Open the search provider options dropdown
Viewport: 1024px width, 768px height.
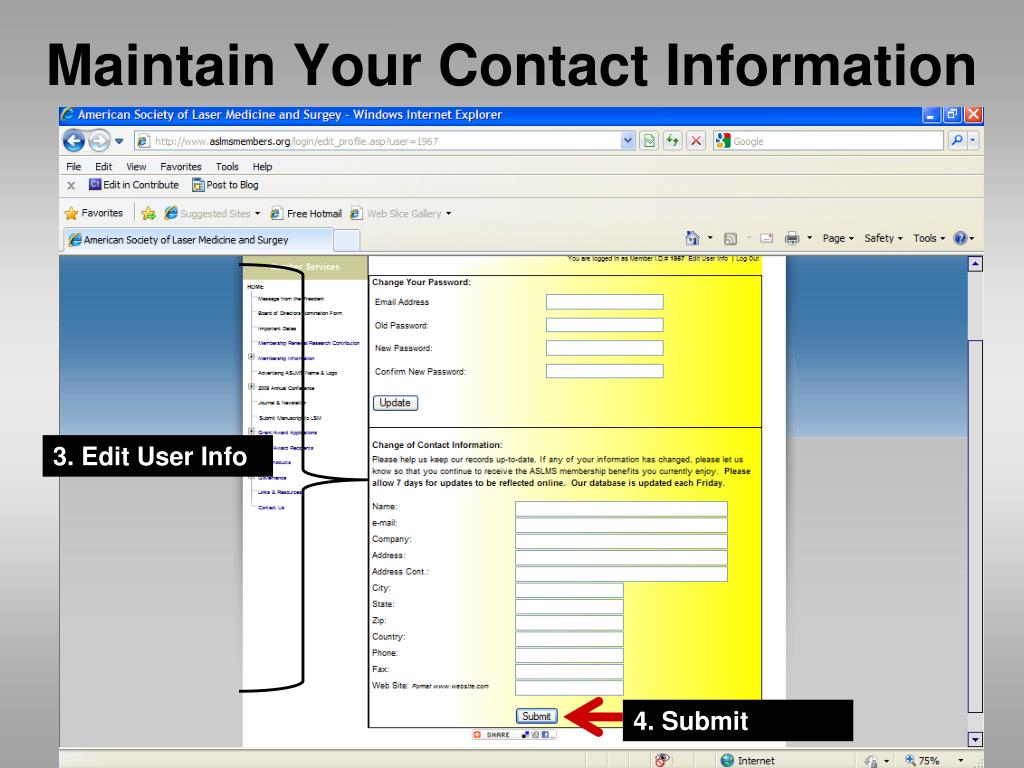(x=972, y=140)
